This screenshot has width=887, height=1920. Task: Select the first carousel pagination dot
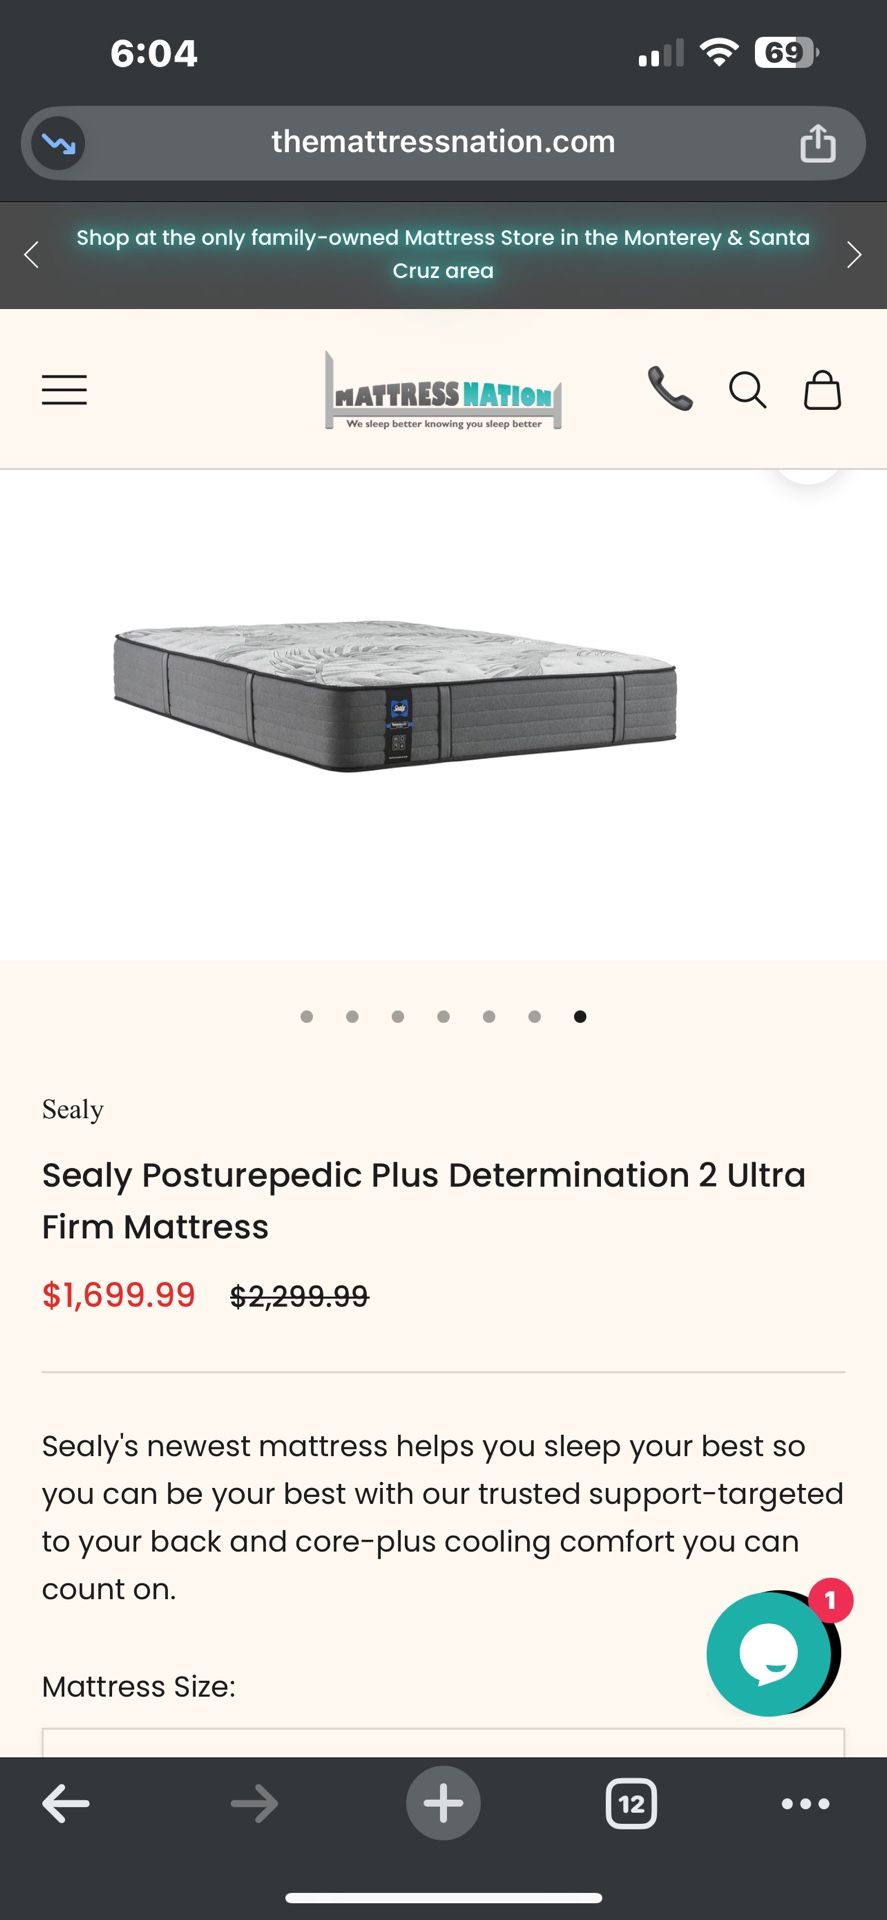(307, 1016)
